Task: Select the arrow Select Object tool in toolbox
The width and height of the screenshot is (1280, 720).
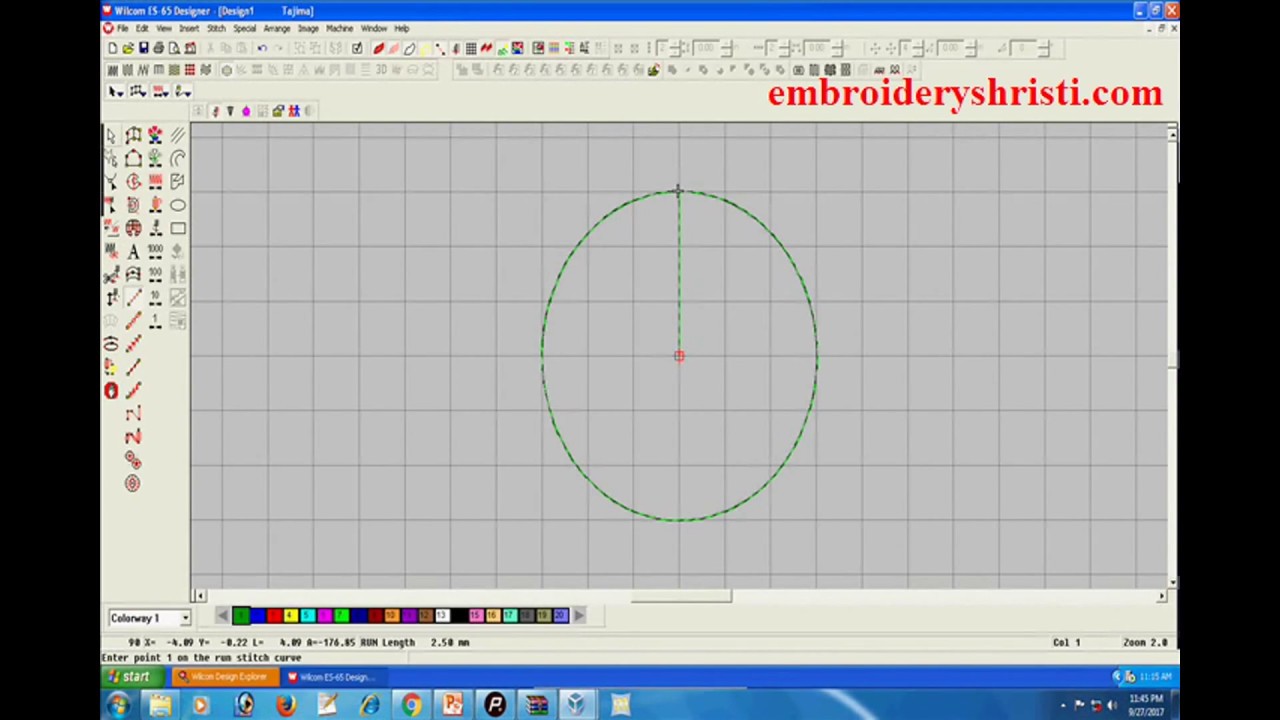Action: click(x=111, y=135)
